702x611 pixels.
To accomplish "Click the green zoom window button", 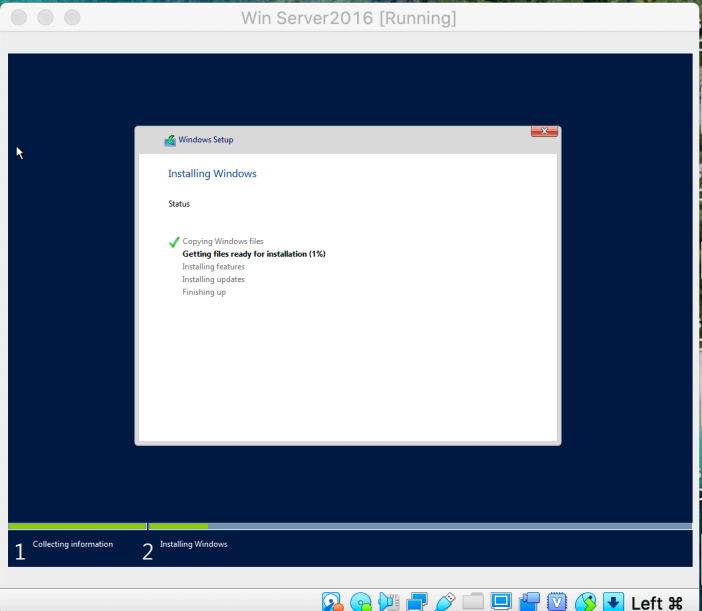I will (x=72, y=17).
